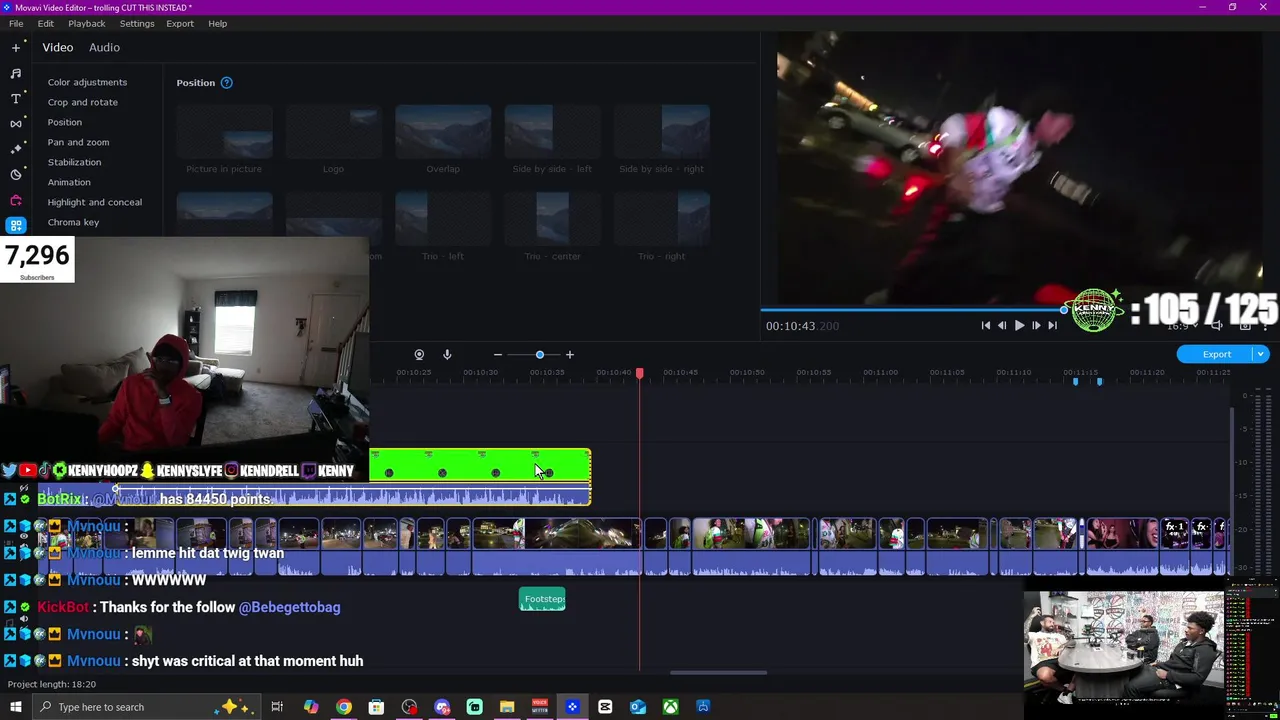
Task: Open the Sounds music note panel
Action: 16,73
